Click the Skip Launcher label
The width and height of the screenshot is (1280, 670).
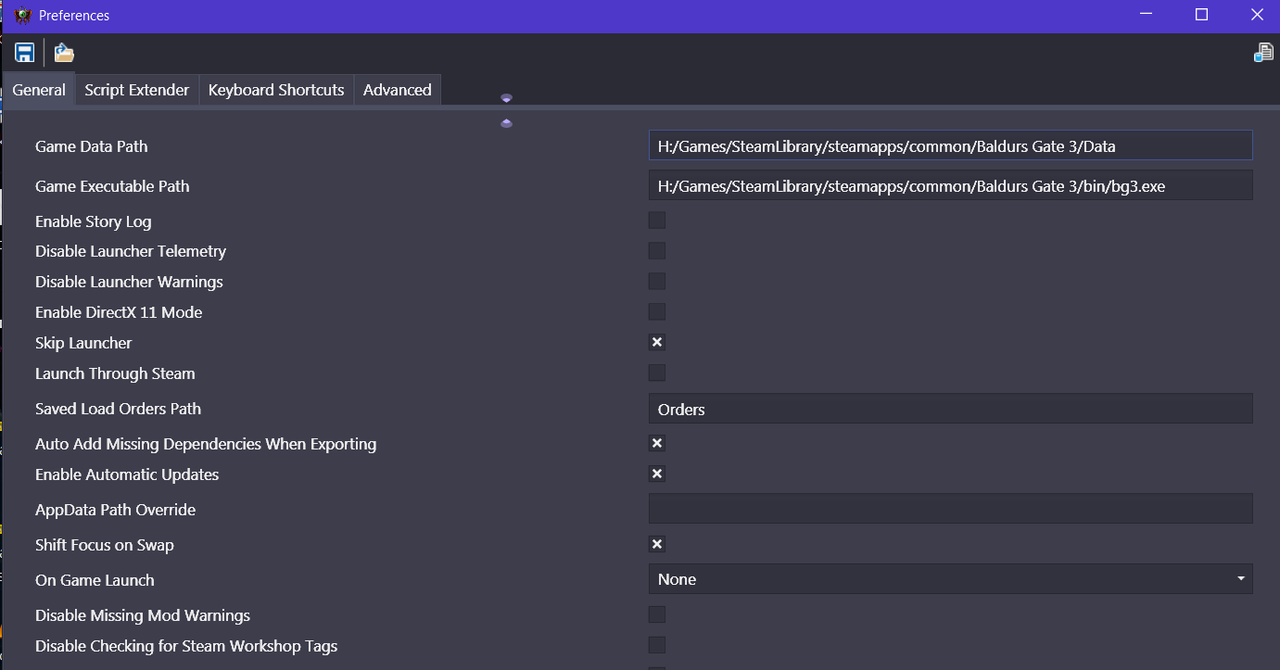[x=83, y=343]
